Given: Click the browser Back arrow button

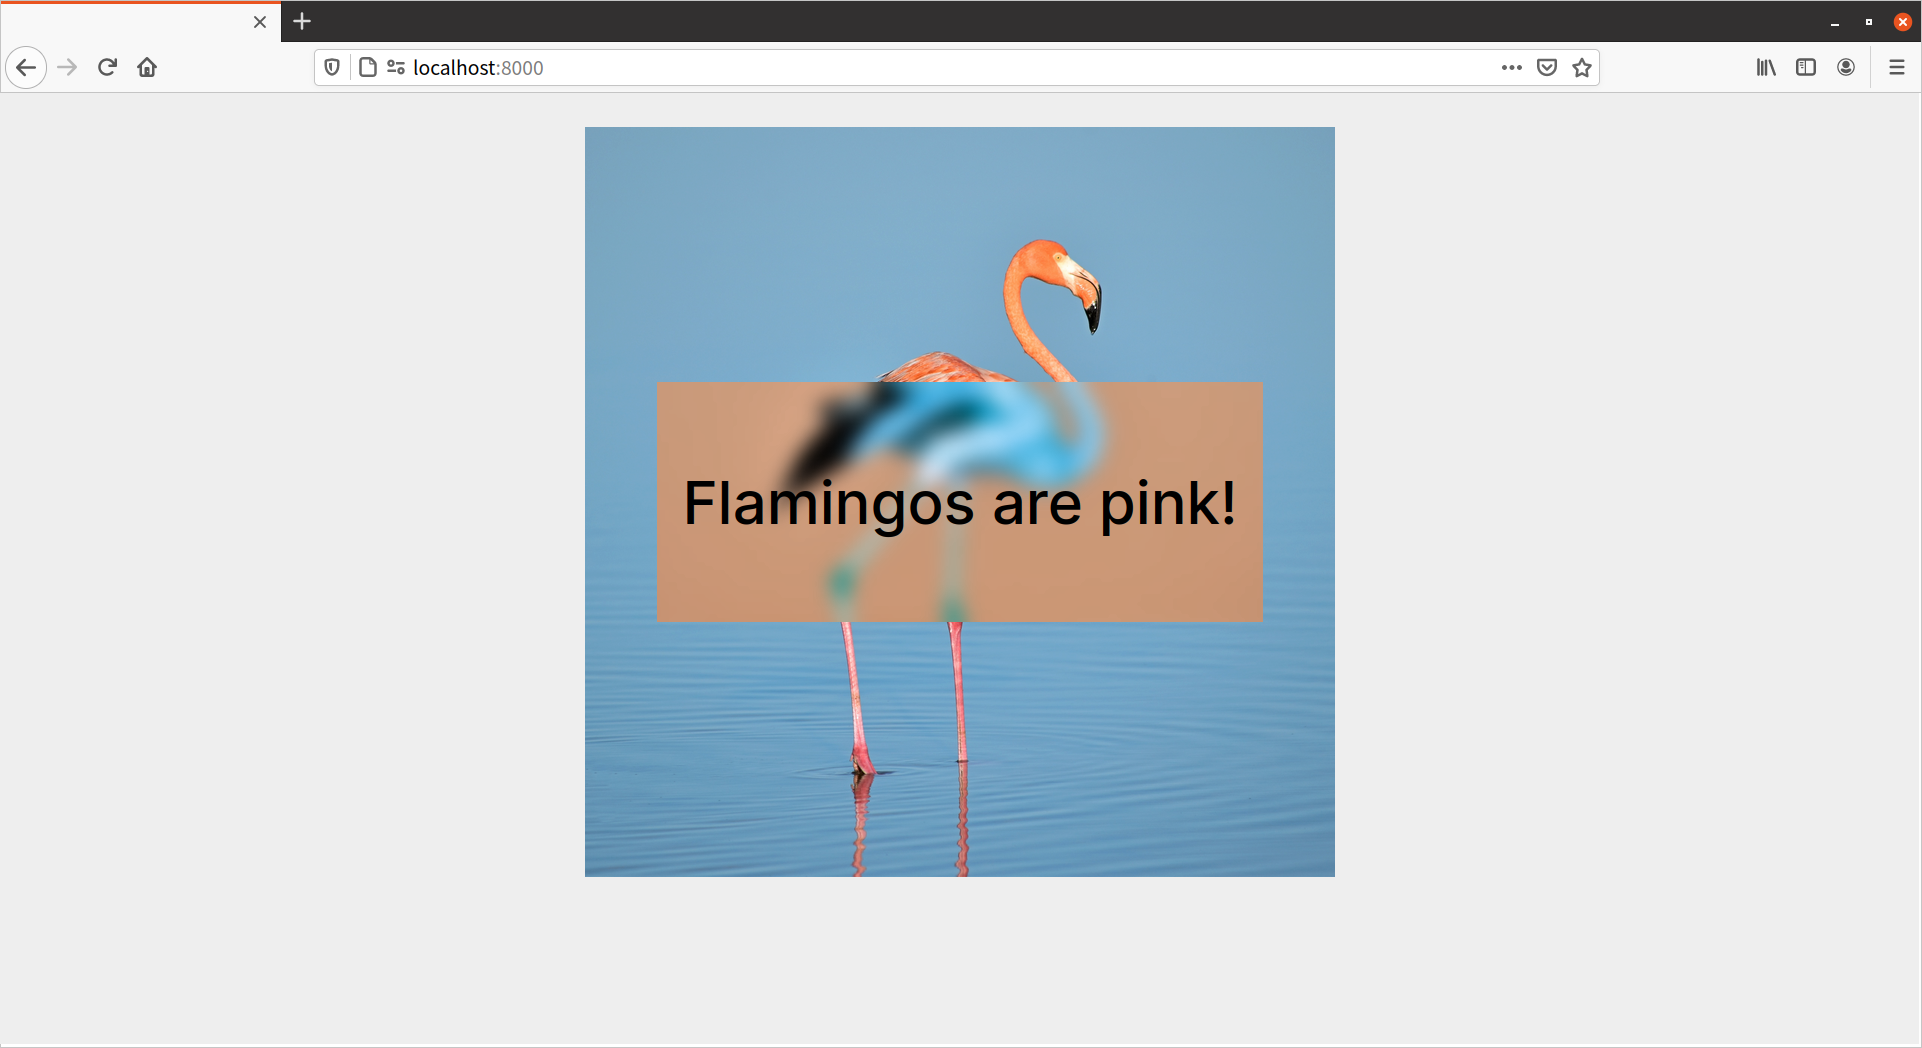Looking at the screenshot, I should [26, 68].
